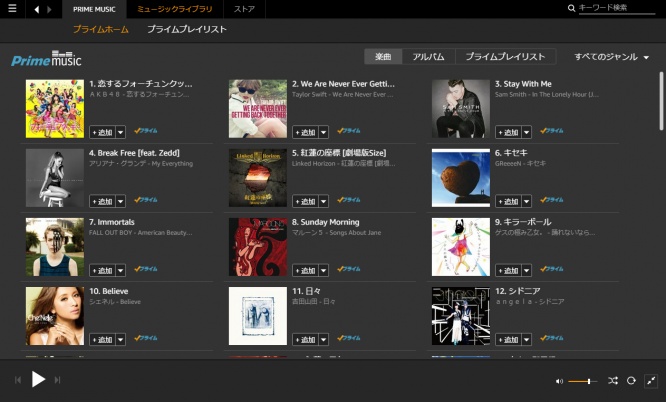Add Break Free to library
Image resolution: width=666 pixels, height=402 pixels.
(x=102, y=201)
